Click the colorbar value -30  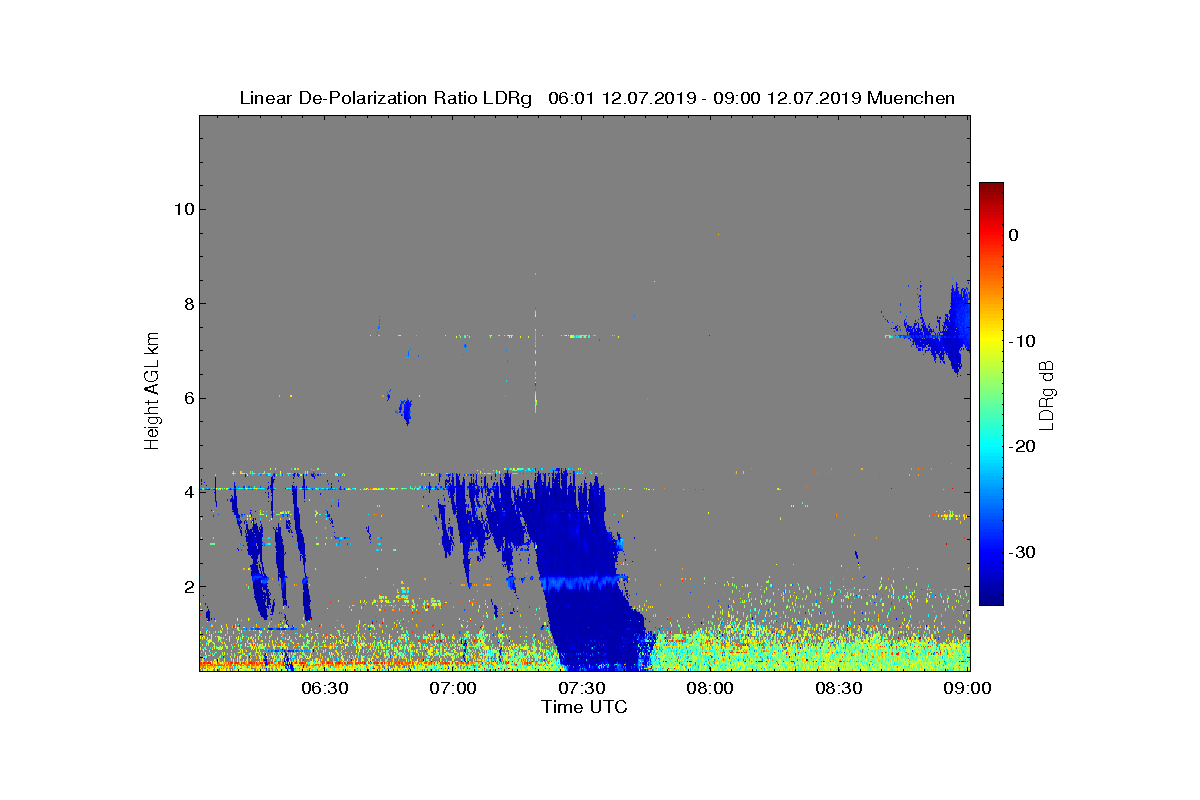1020,553
